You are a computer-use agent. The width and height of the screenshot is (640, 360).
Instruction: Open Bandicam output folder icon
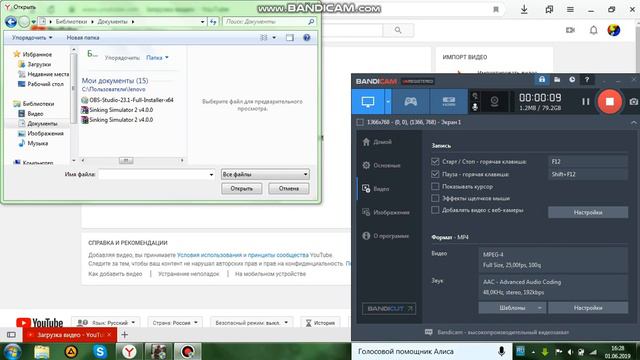(557, 80)
